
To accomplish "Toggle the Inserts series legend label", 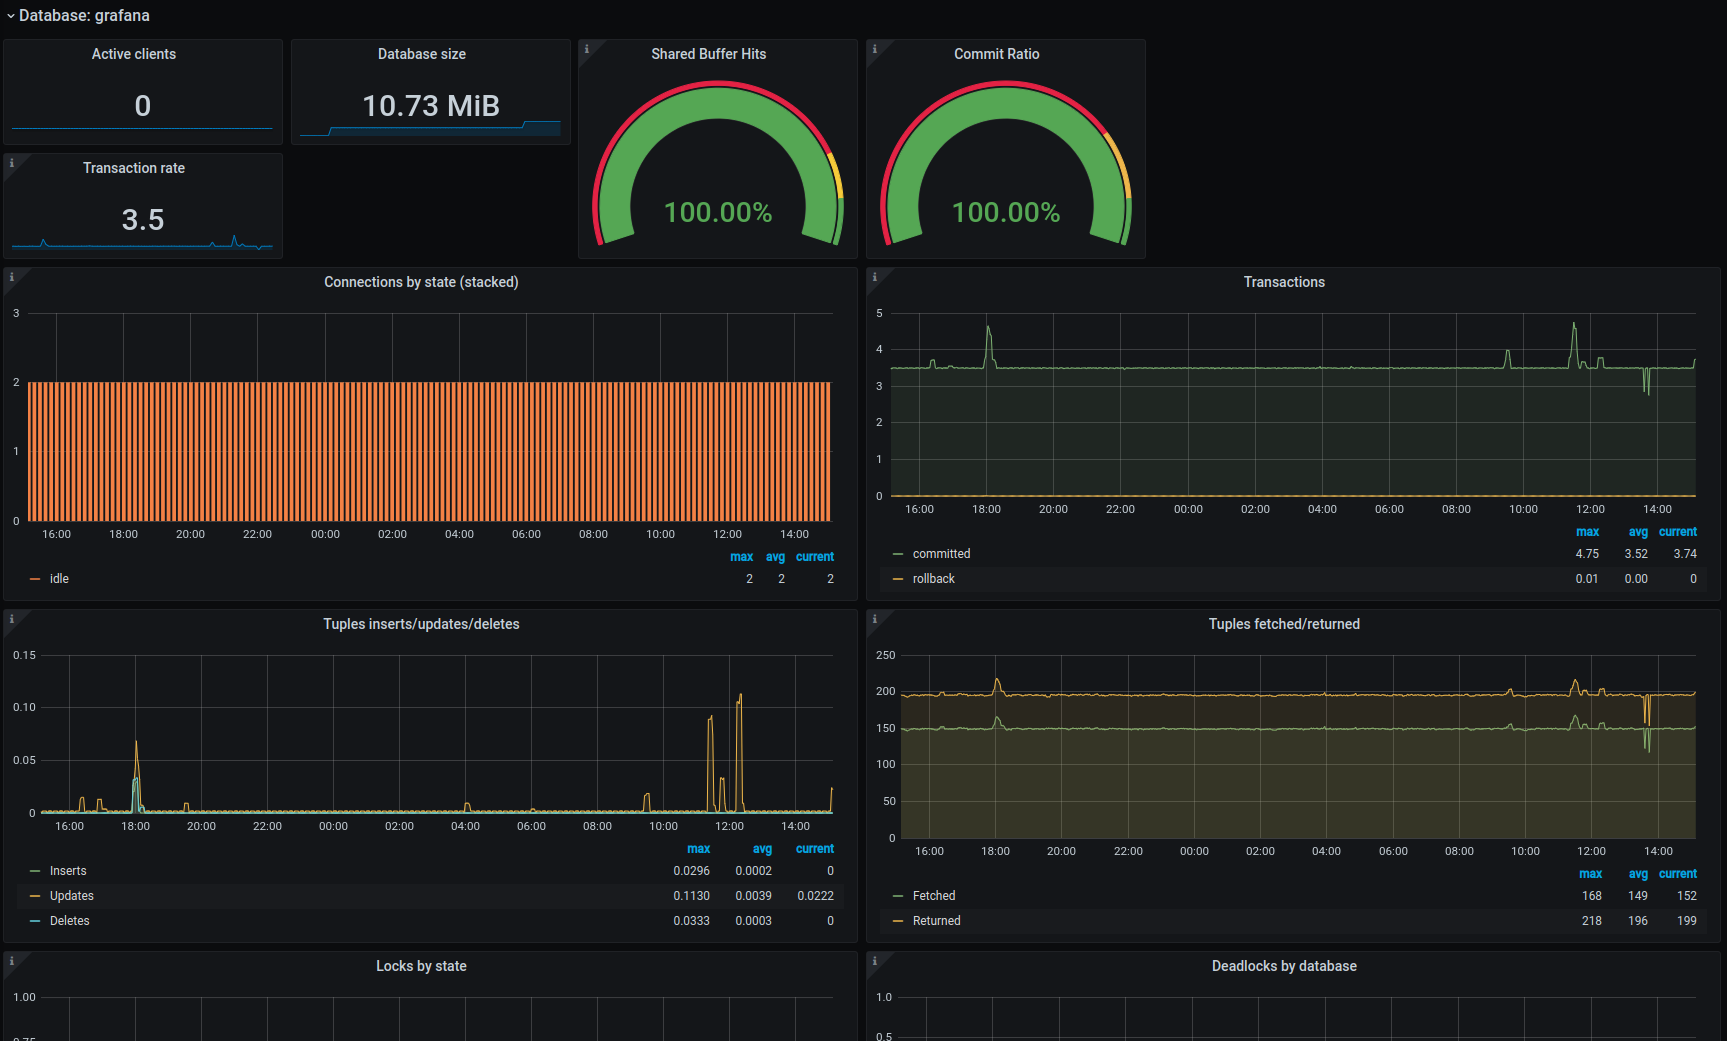I will pos(68,871).
